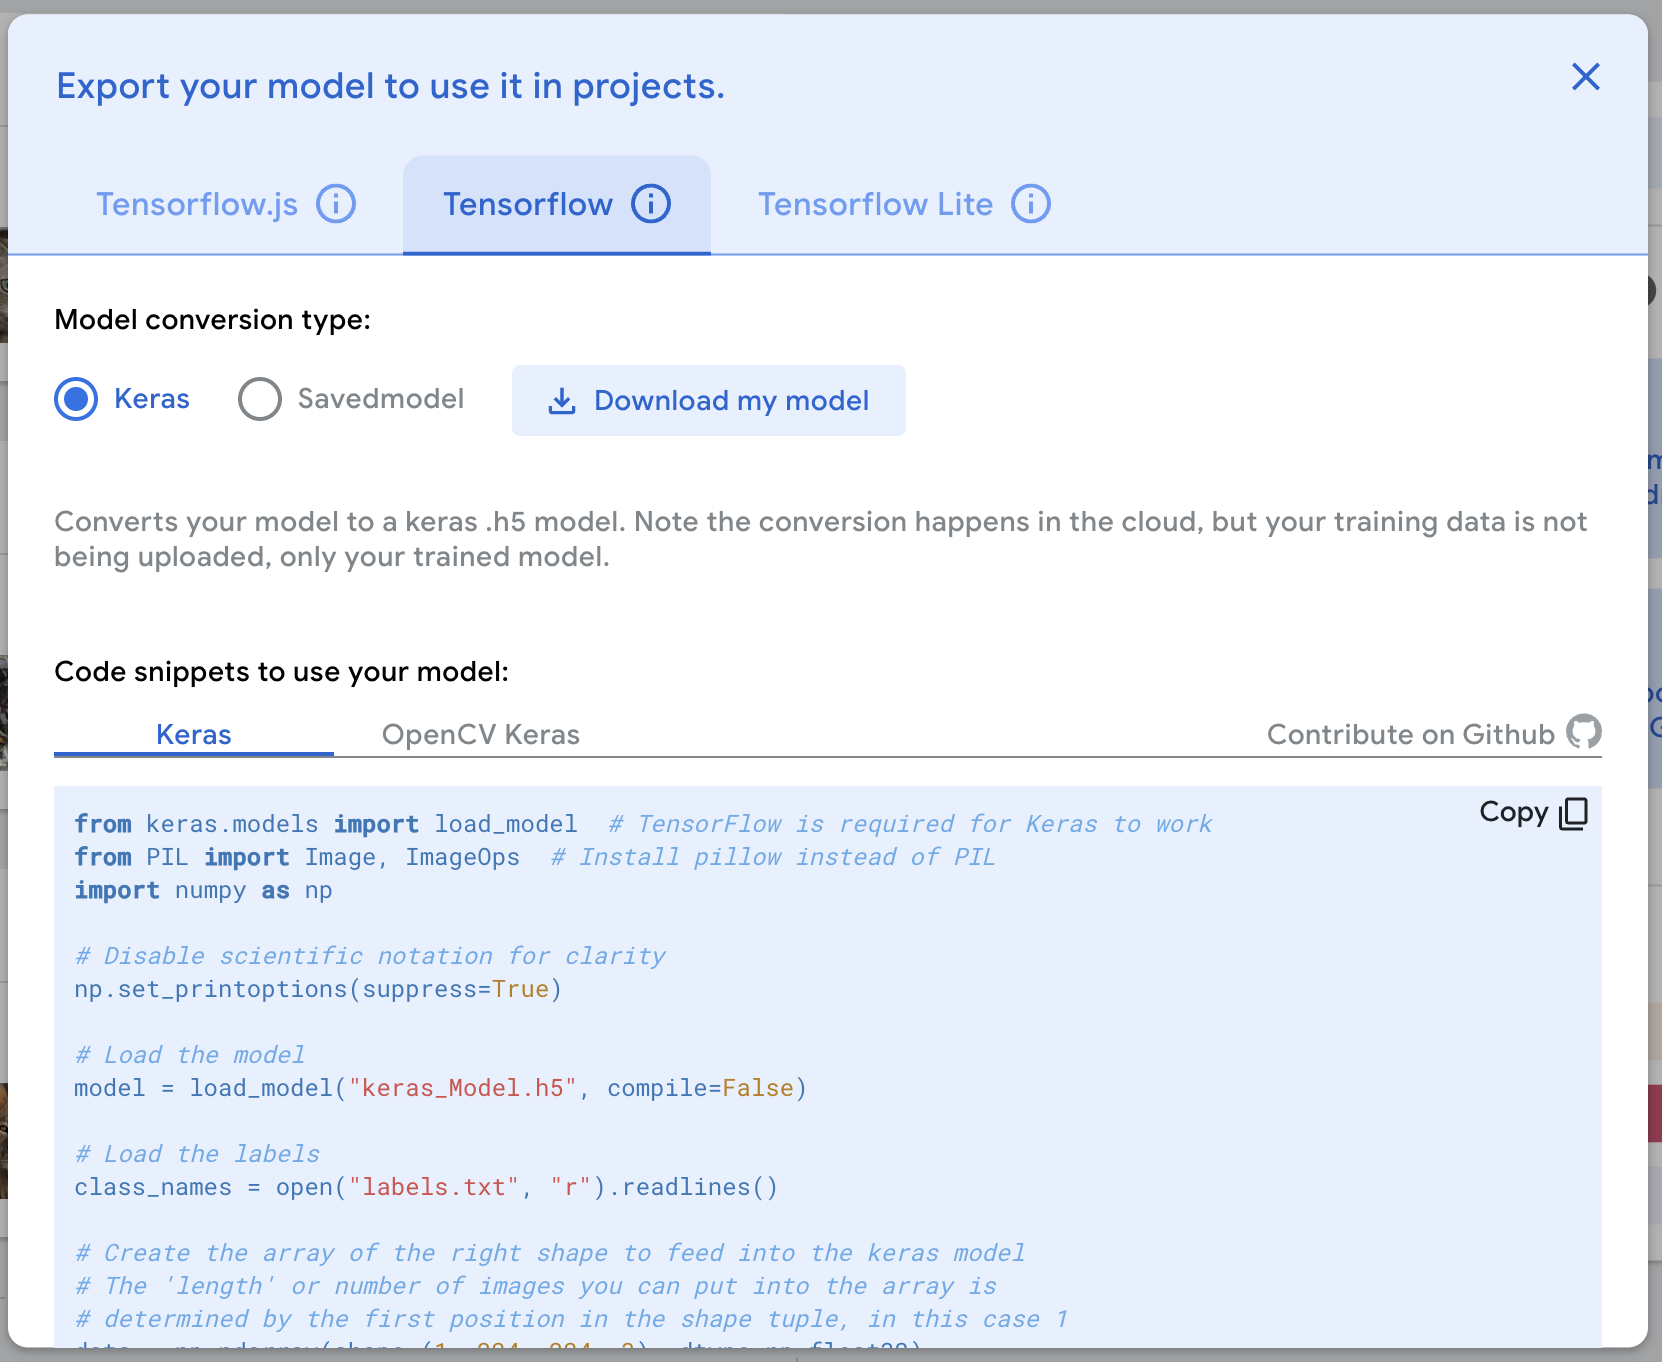Select the Keras conversion radio button
1662x1362 pixels.
pyautogui.click(x=76, y=399)
